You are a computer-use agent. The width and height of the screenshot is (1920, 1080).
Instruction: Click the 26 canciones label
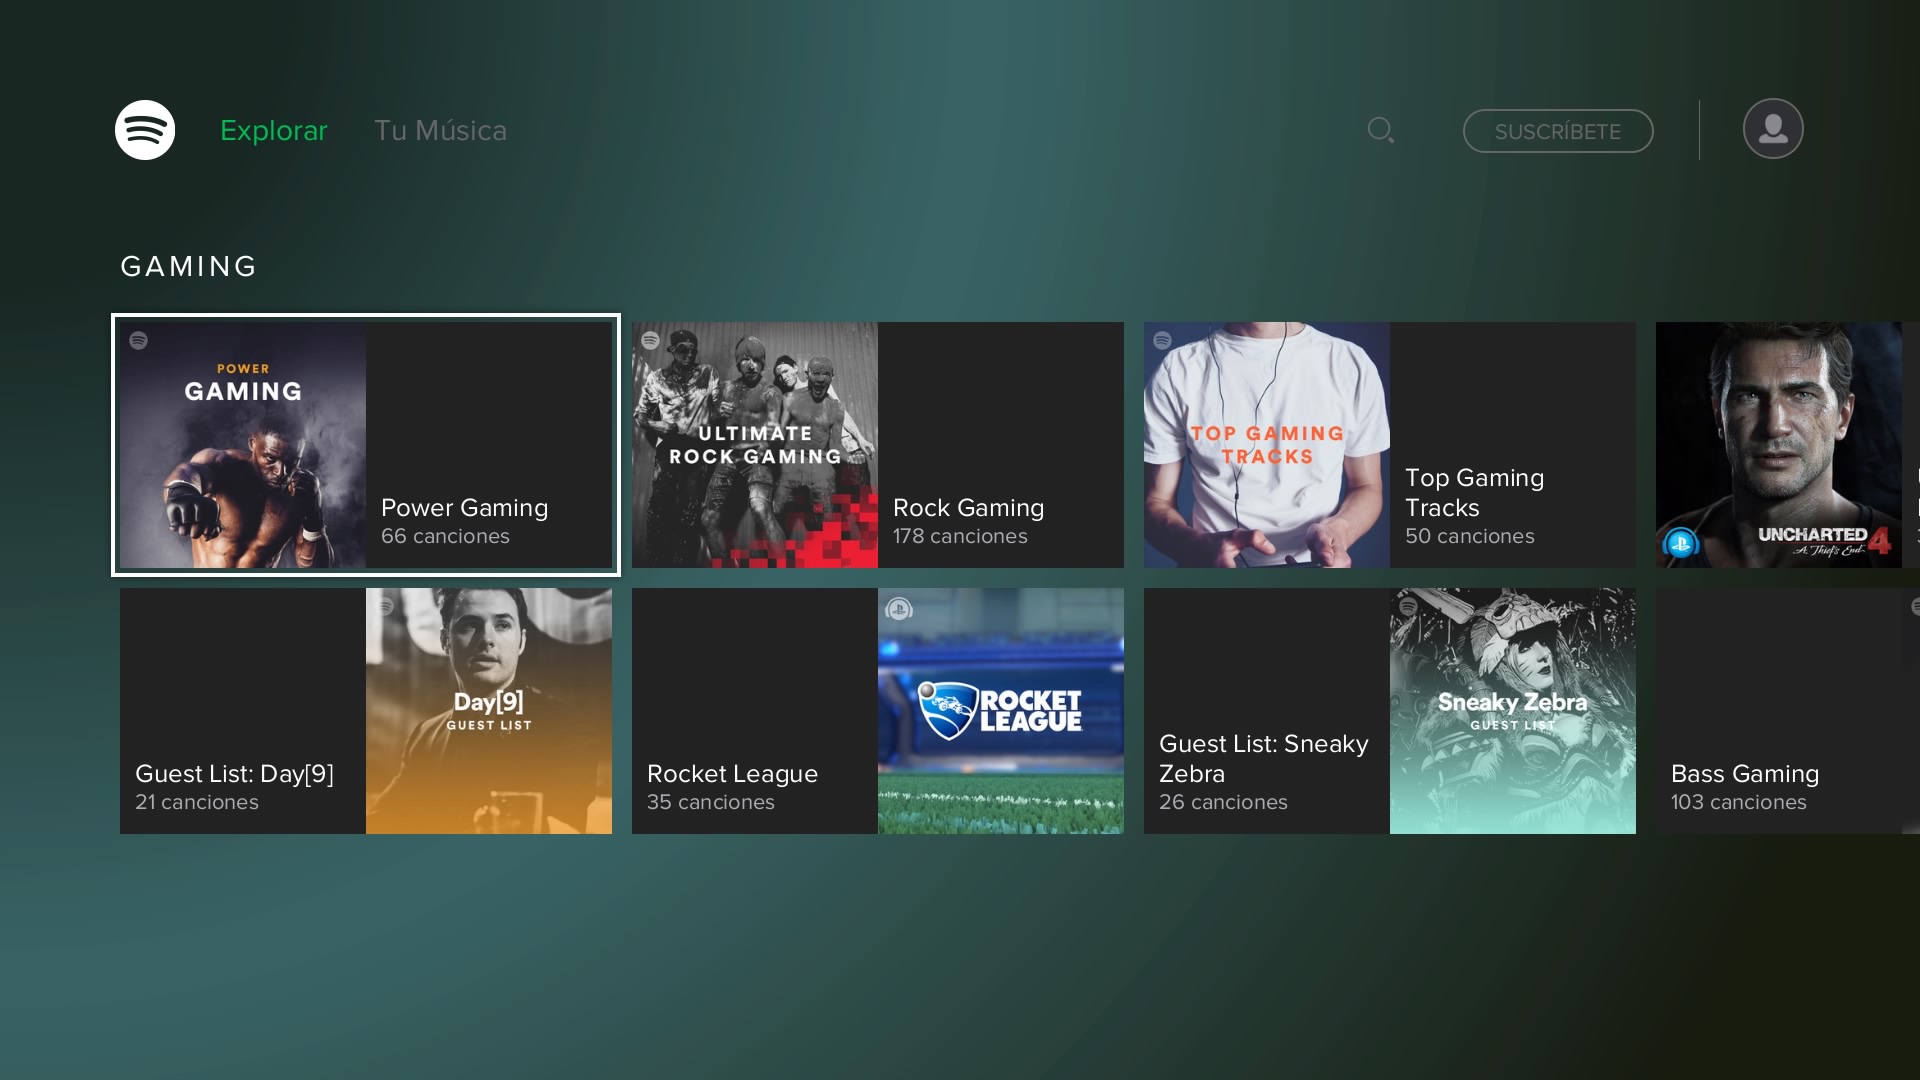click(1223, 802)
